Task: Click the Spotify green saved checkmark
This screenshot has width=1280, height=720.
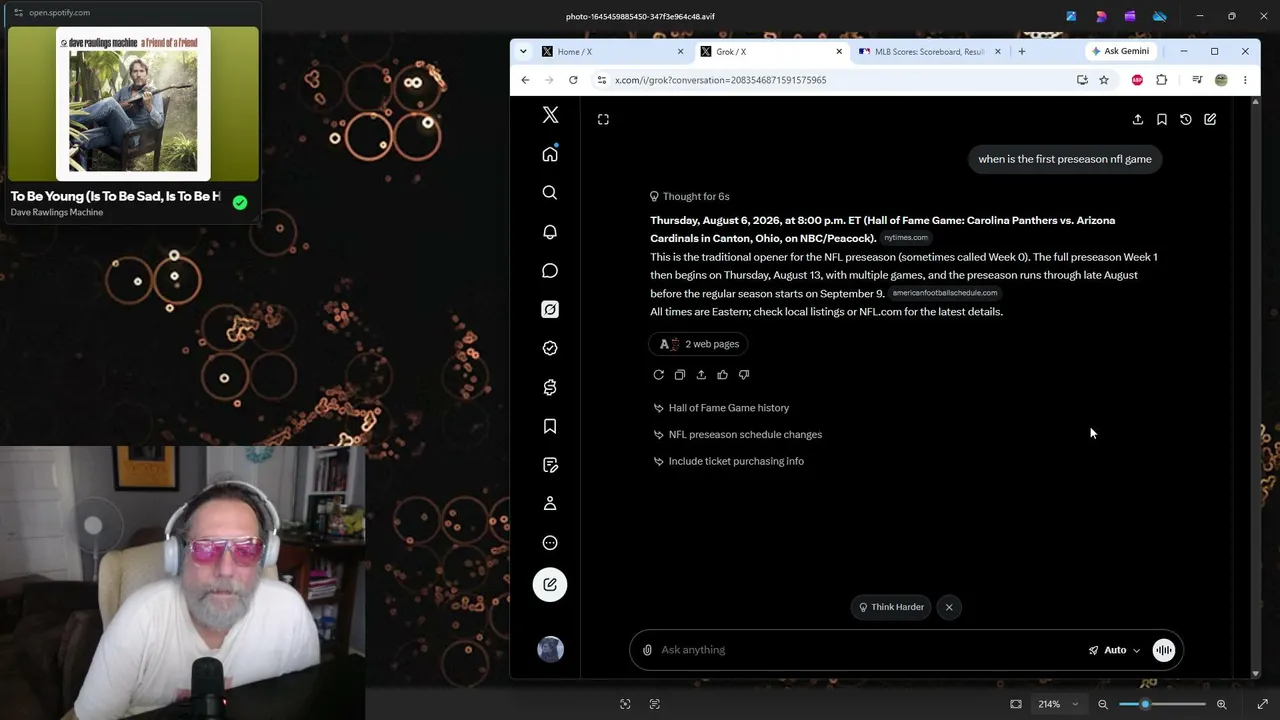Action: click(x=240, y=203)
